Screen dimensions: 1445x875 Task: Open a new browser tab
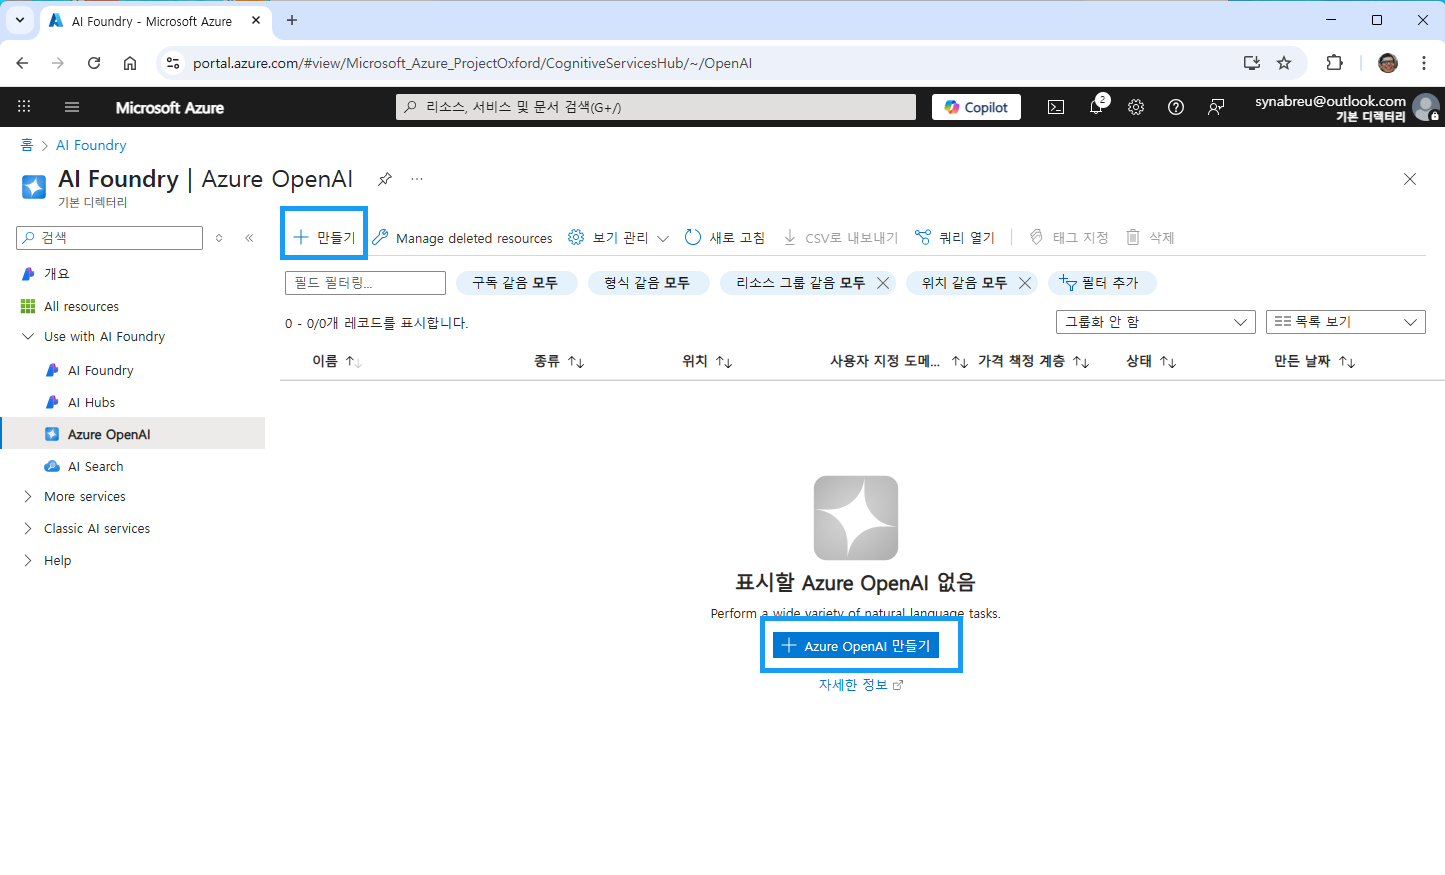pyautogui.click(x=292, y=20)
